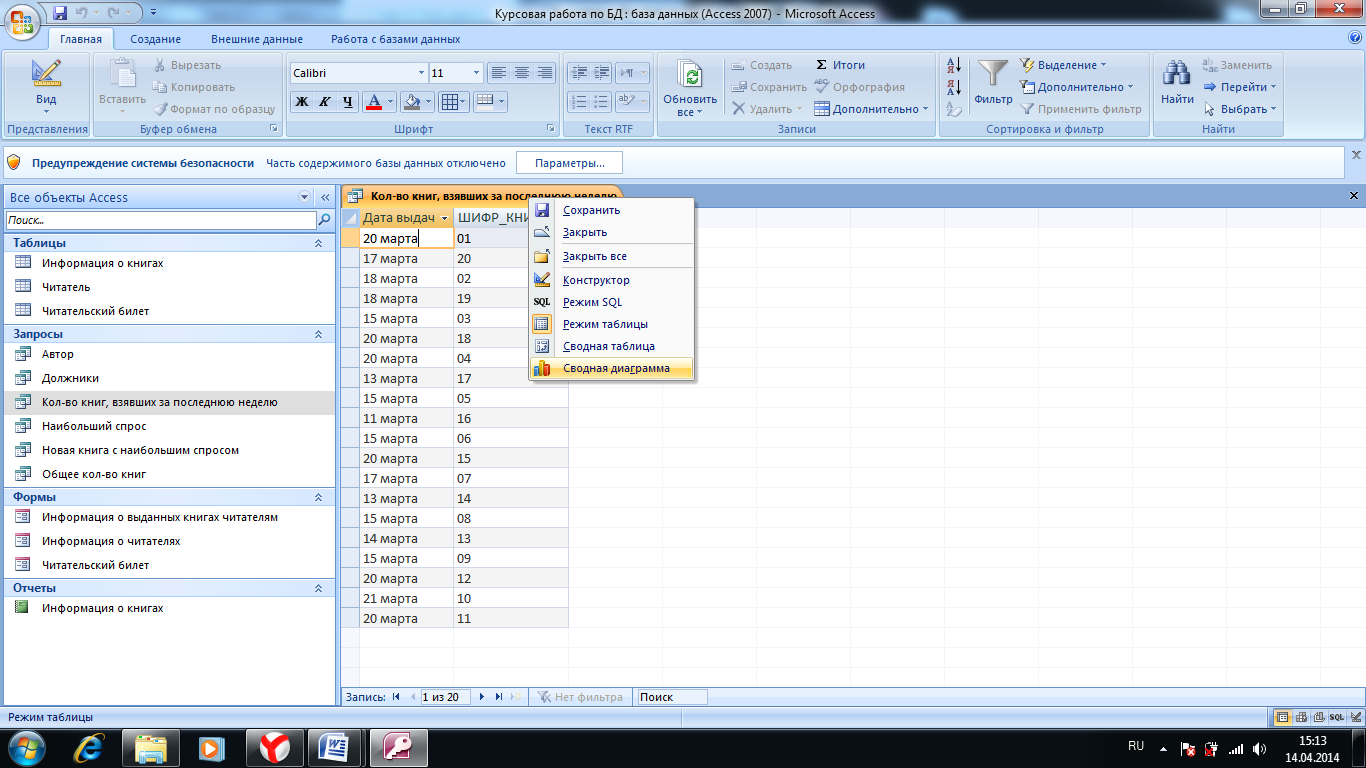Go to last record button

(x=498, y=697)
